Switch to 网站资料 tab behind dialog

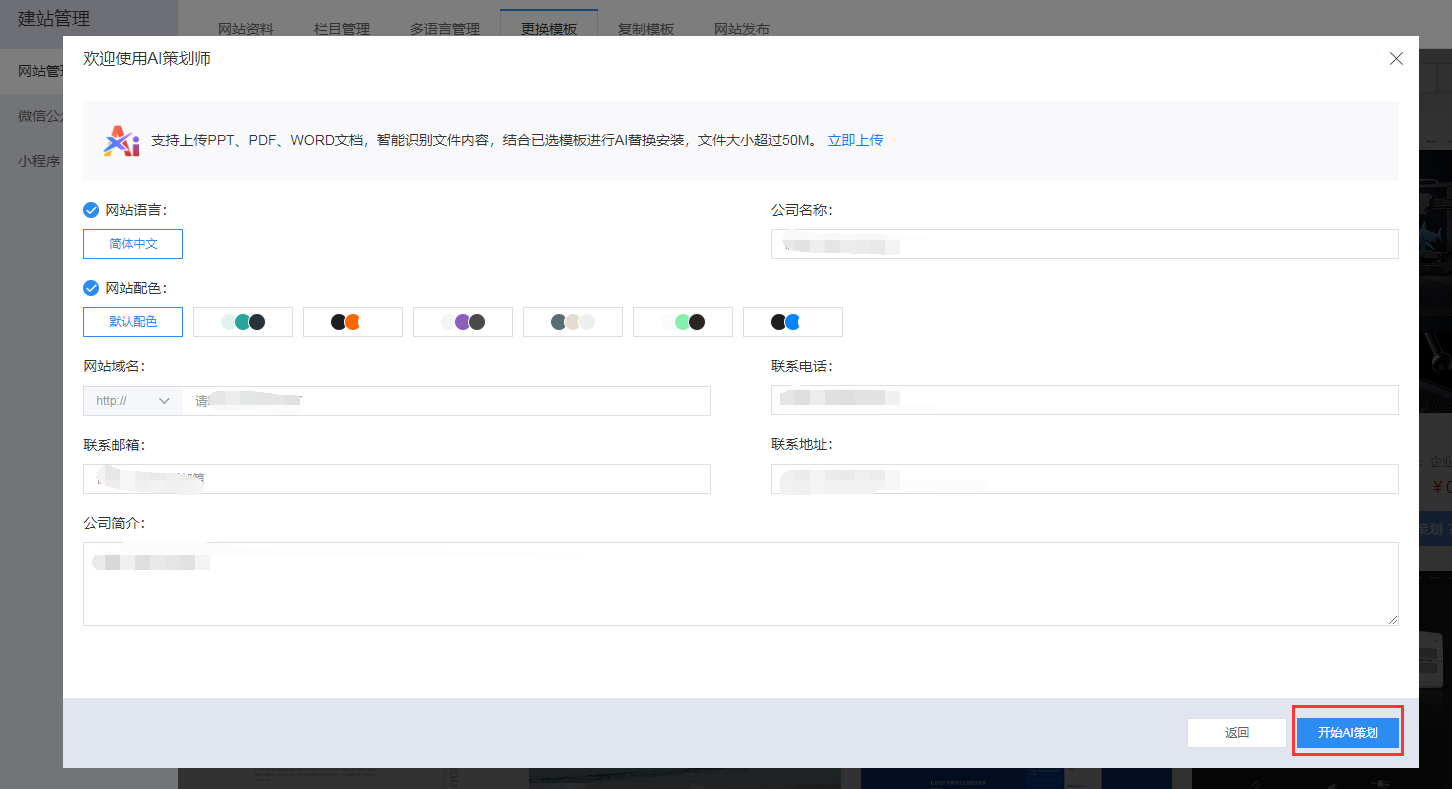[246, 29]
